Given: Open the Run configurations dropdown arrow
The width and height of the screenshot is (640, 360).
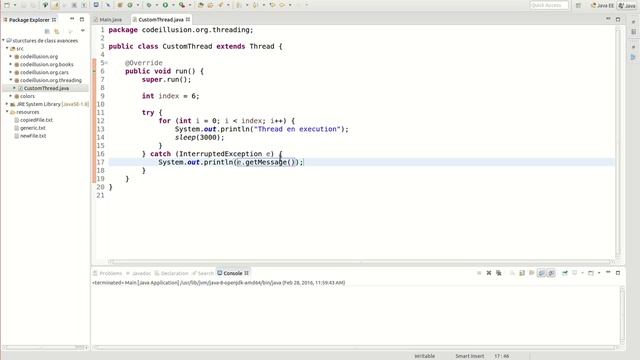Looking at the screenshot, I should 173,5.
